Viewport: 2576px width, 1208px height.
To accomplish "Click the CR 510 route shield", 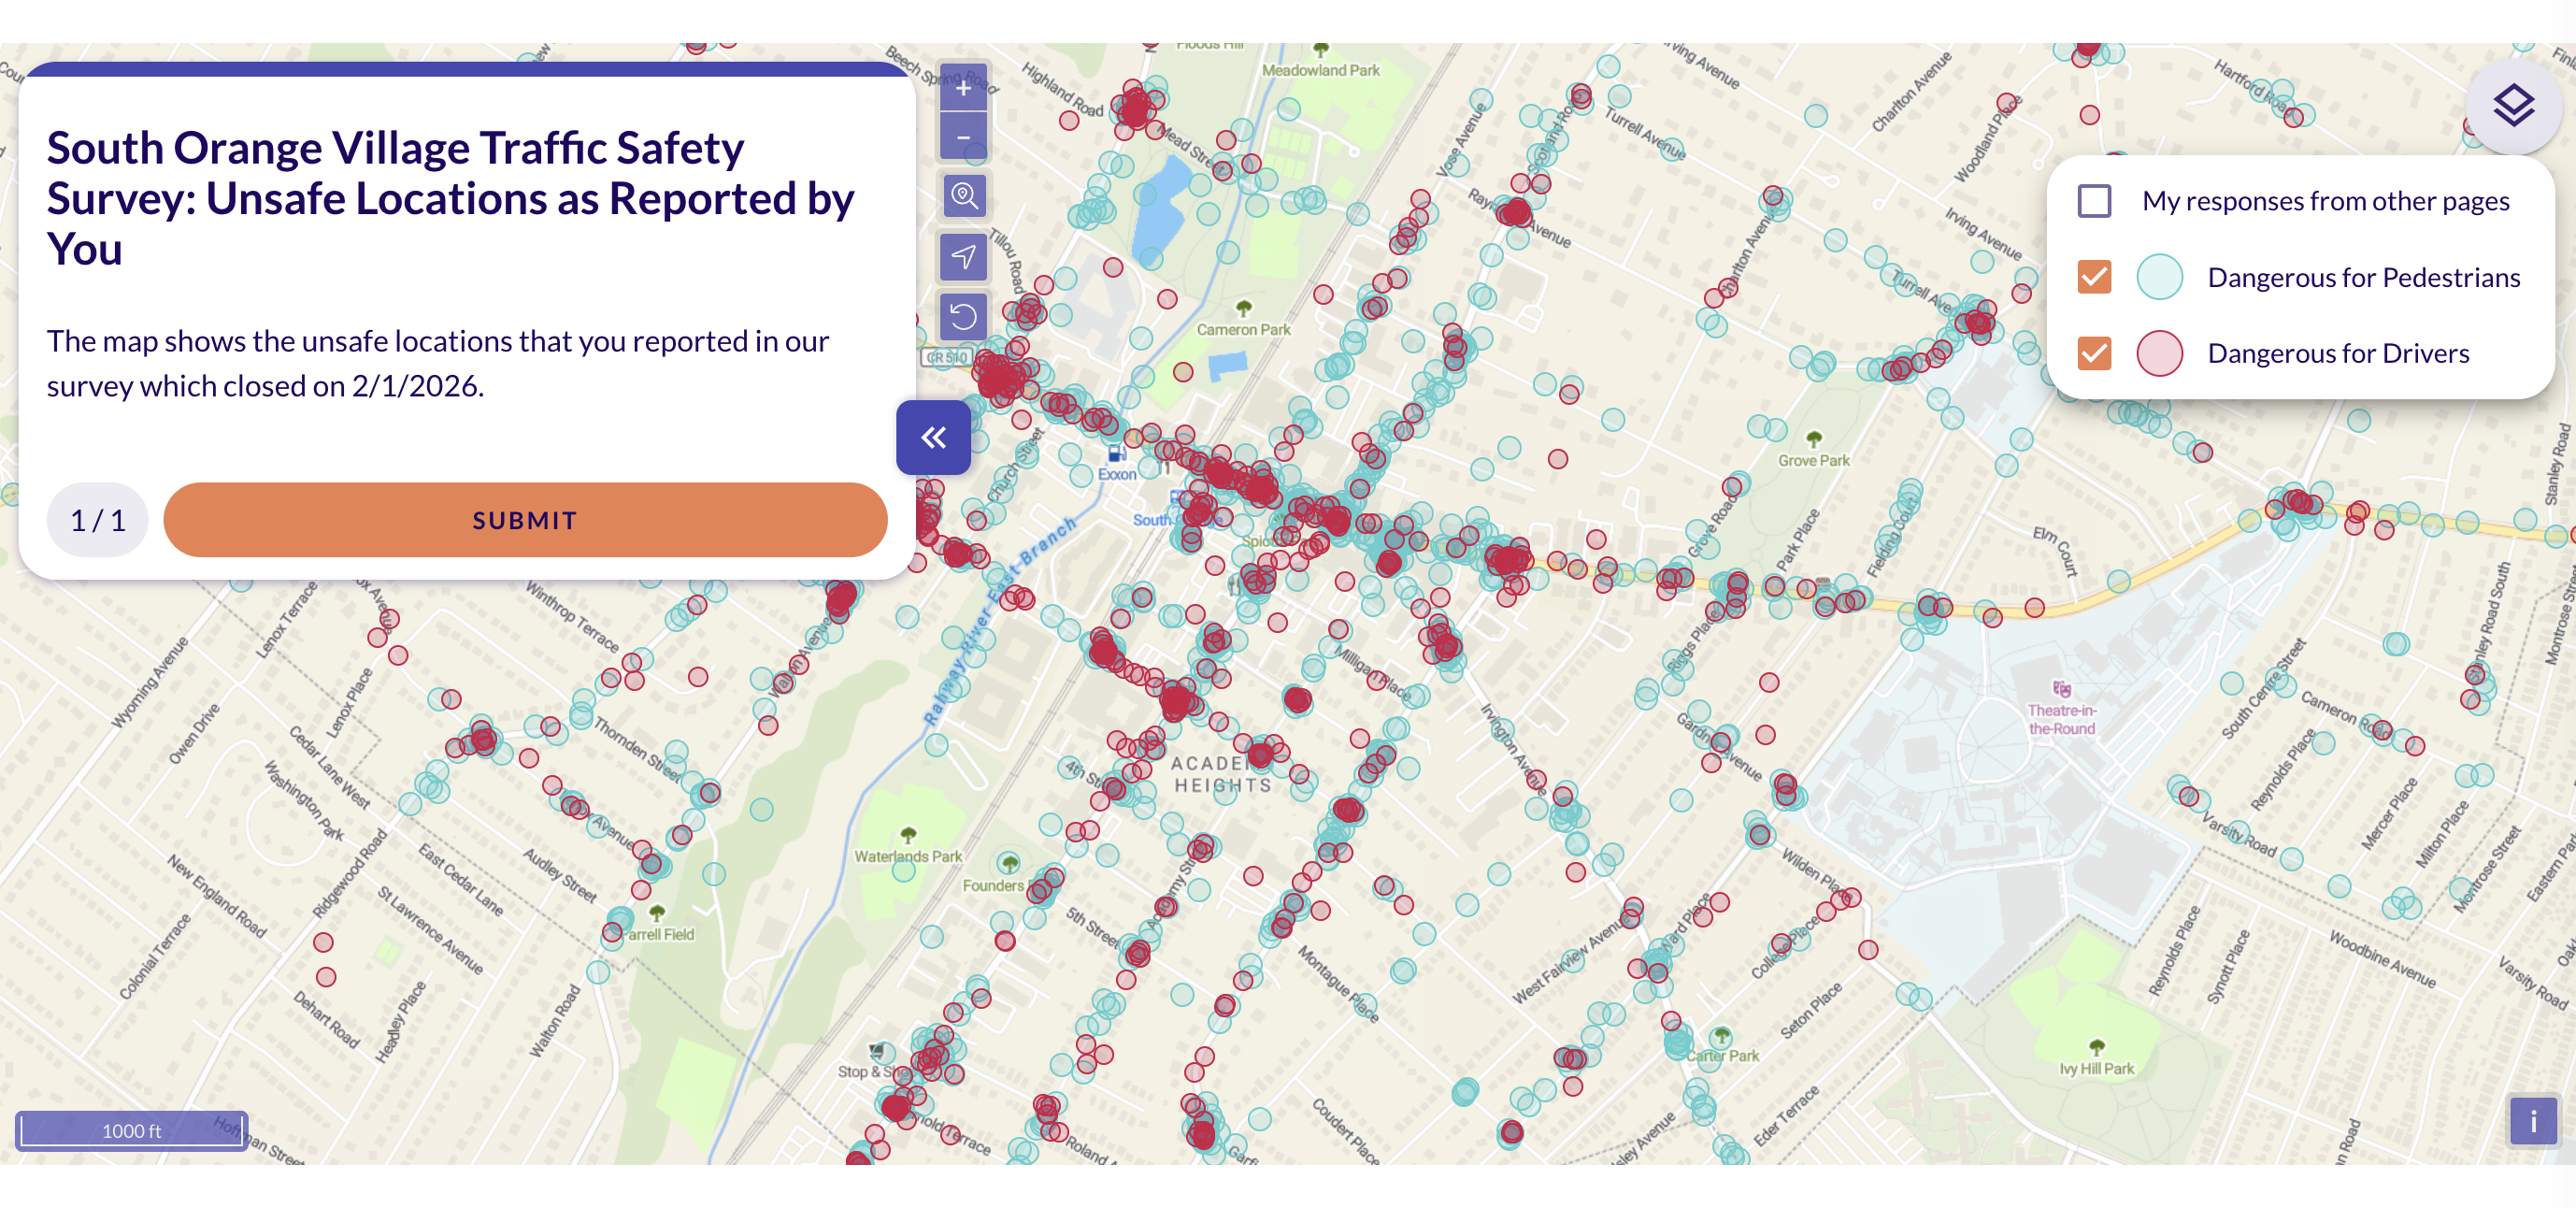I will tap(945, 357).
